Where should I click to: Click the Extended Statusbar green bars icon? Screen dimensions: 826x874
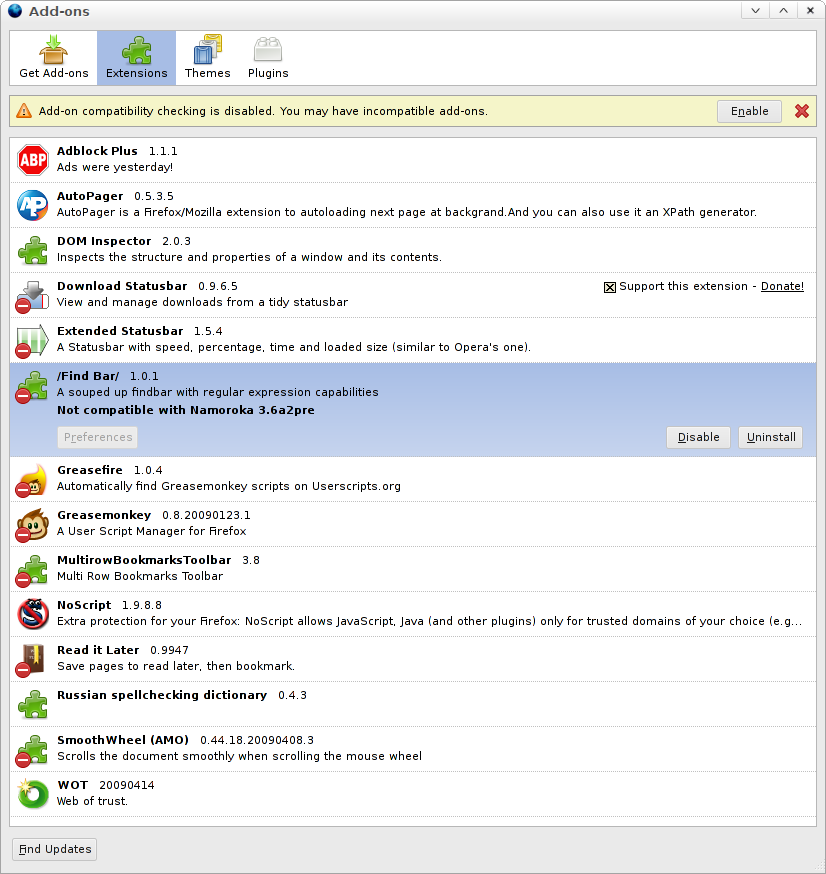coord(32,341)
